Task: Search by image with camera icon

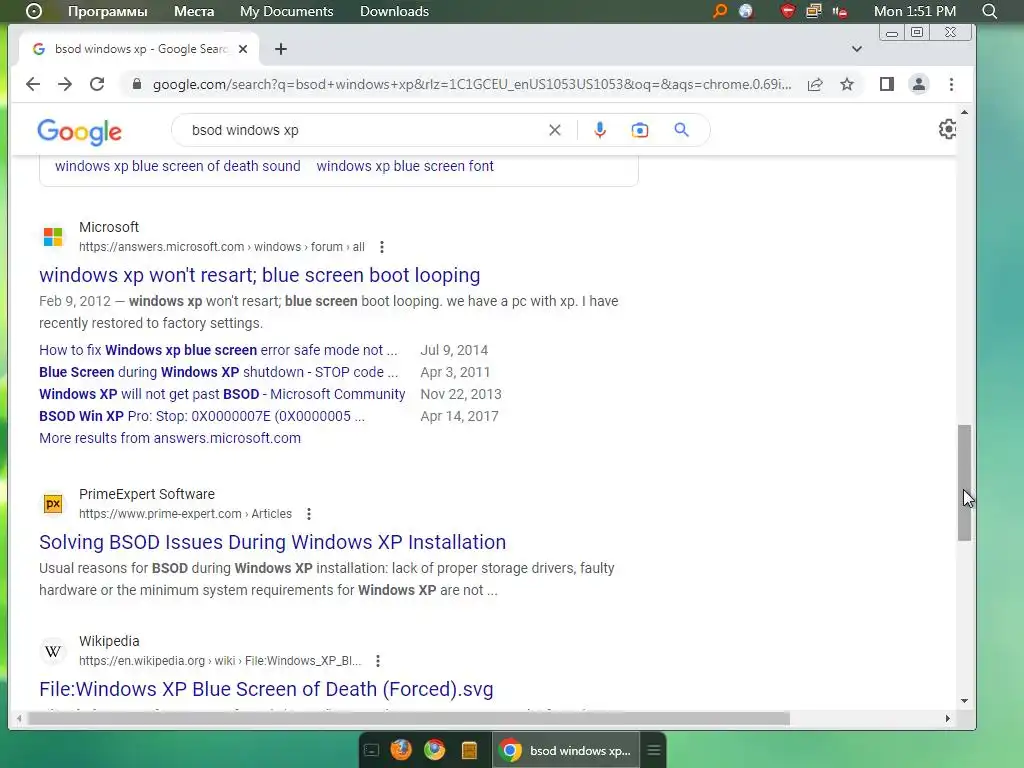Action: point(640,130)
